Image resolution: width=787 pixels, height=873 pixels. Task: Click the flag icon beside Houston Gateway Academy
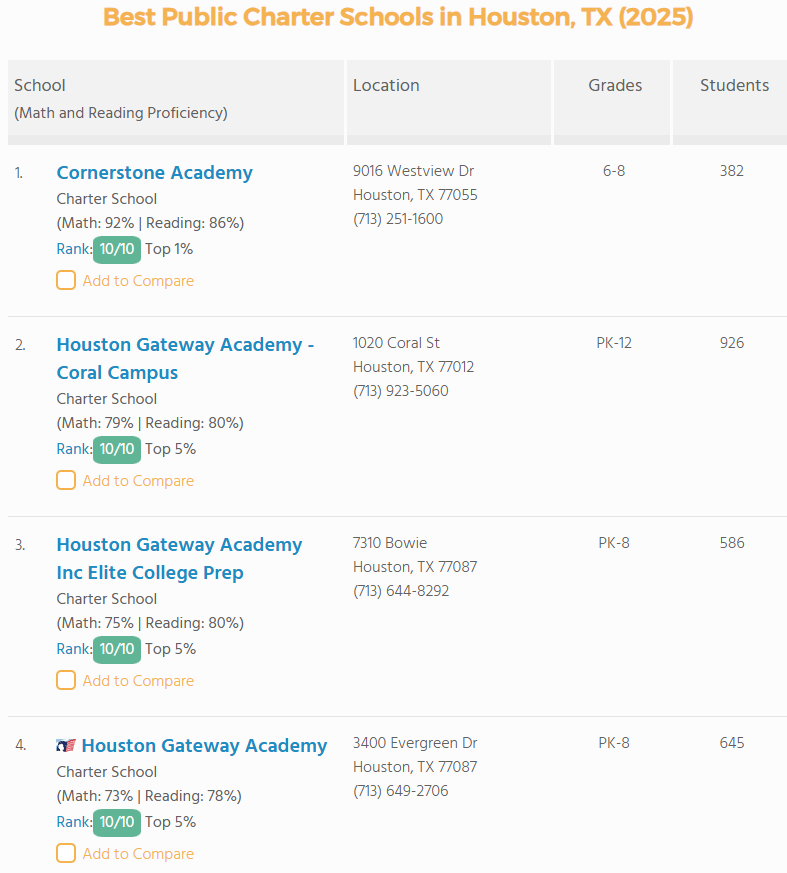(x=68, y=745)
